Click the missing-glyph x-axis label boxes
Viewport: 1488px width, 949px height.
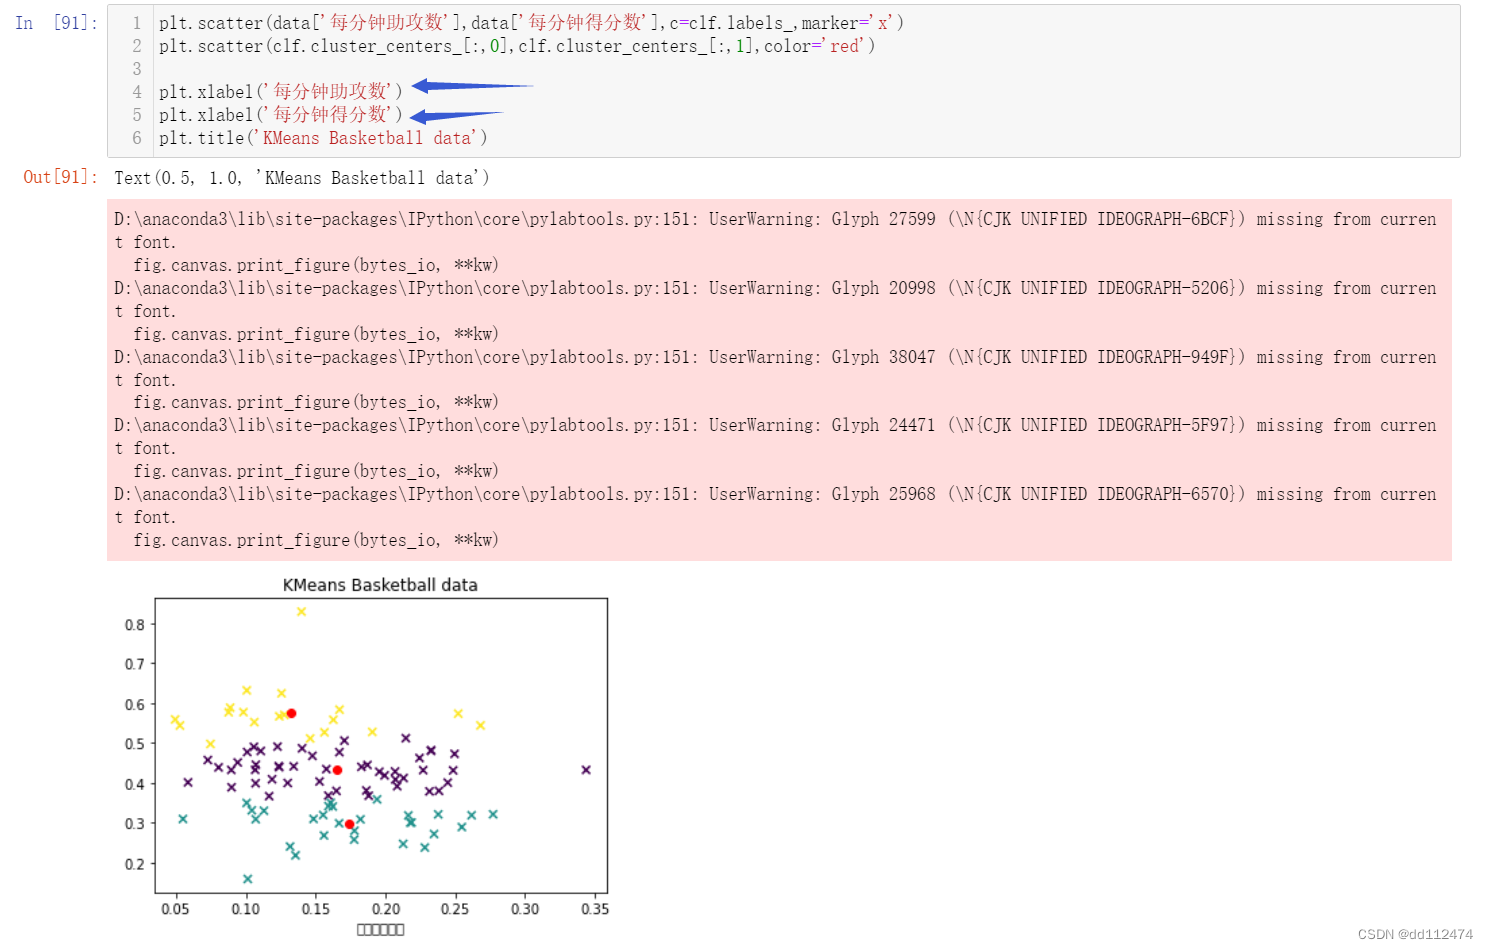tap(381, 930)
